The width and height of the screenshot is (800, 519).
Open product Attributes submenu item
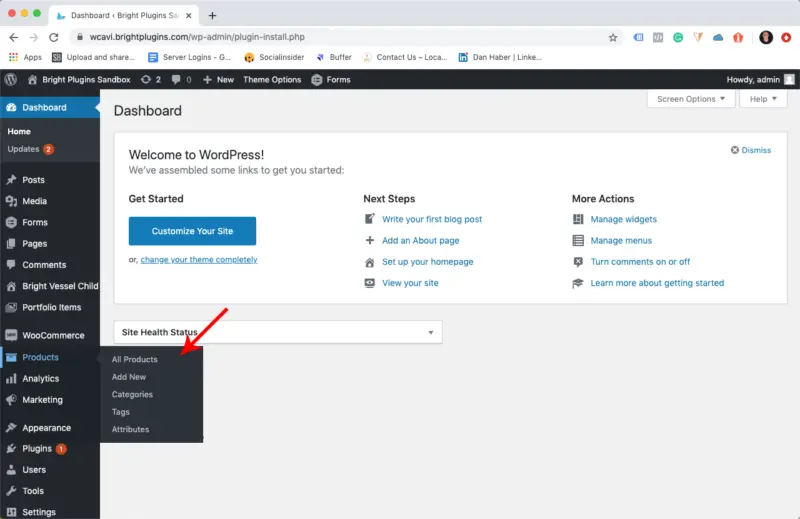[x=131, y=429]
